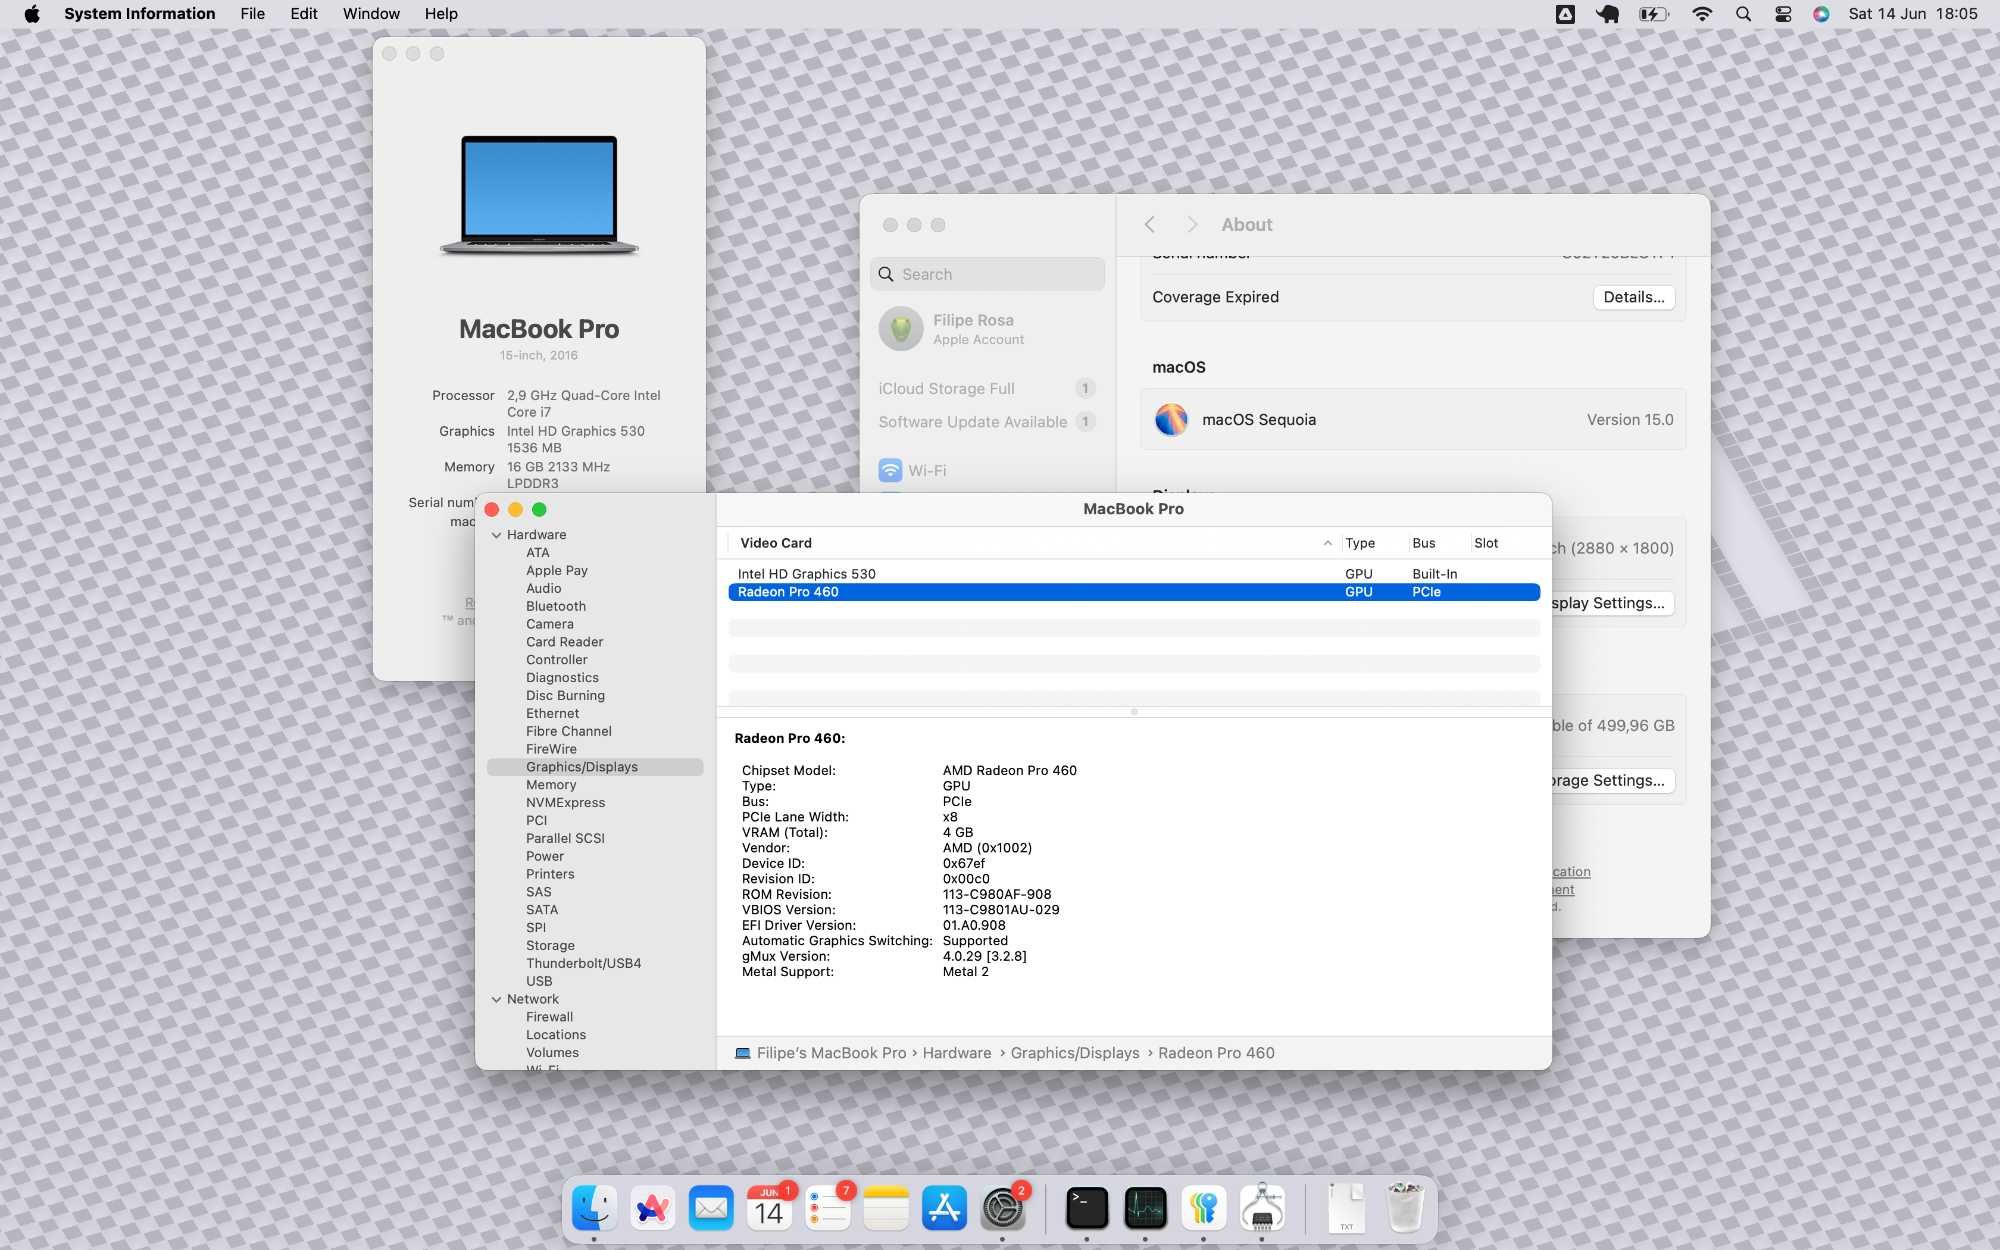Go forward with the Settings forward chevron
Screen dimensions: 2000x1250
1191,225
